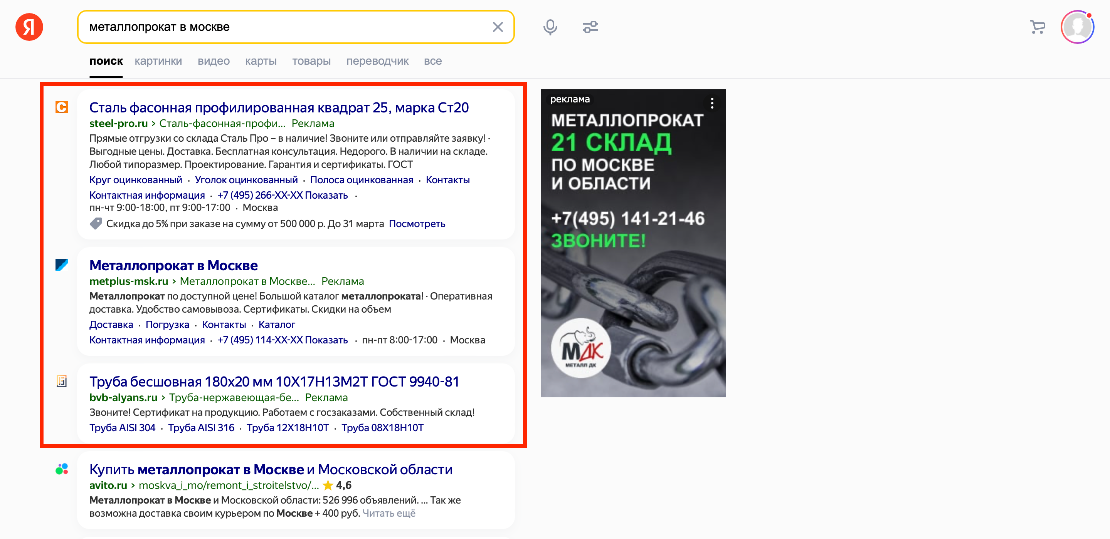
Task: Switch to видео tab
Action: (x=214, y=61)
